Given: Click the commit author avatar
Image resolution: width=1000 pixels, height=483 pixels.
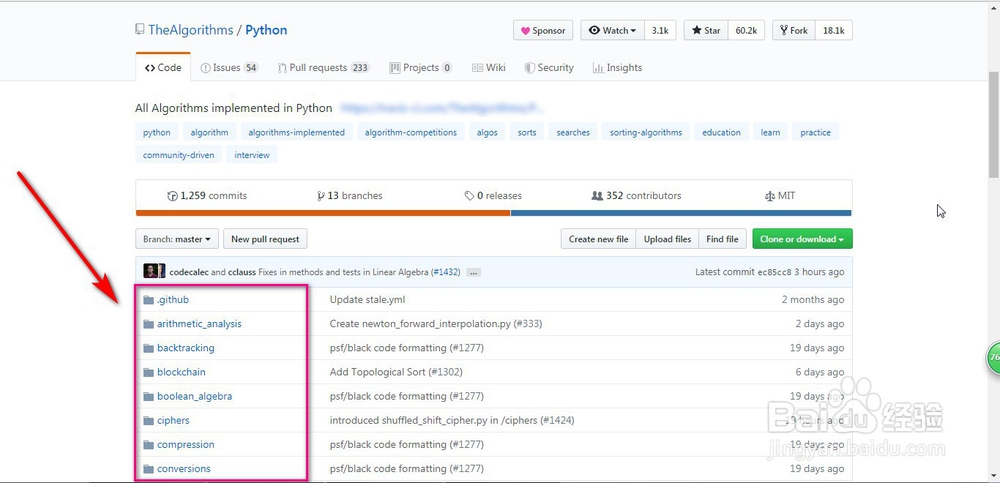Looking at the screenshot, I should click(154, 271).
